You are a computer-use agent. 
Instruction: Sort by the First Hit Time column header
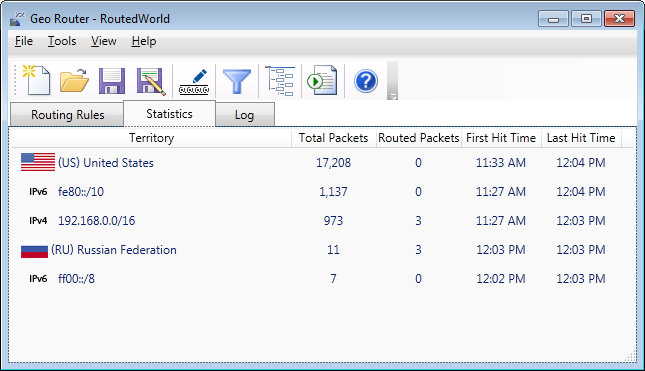tap(501, 138)
